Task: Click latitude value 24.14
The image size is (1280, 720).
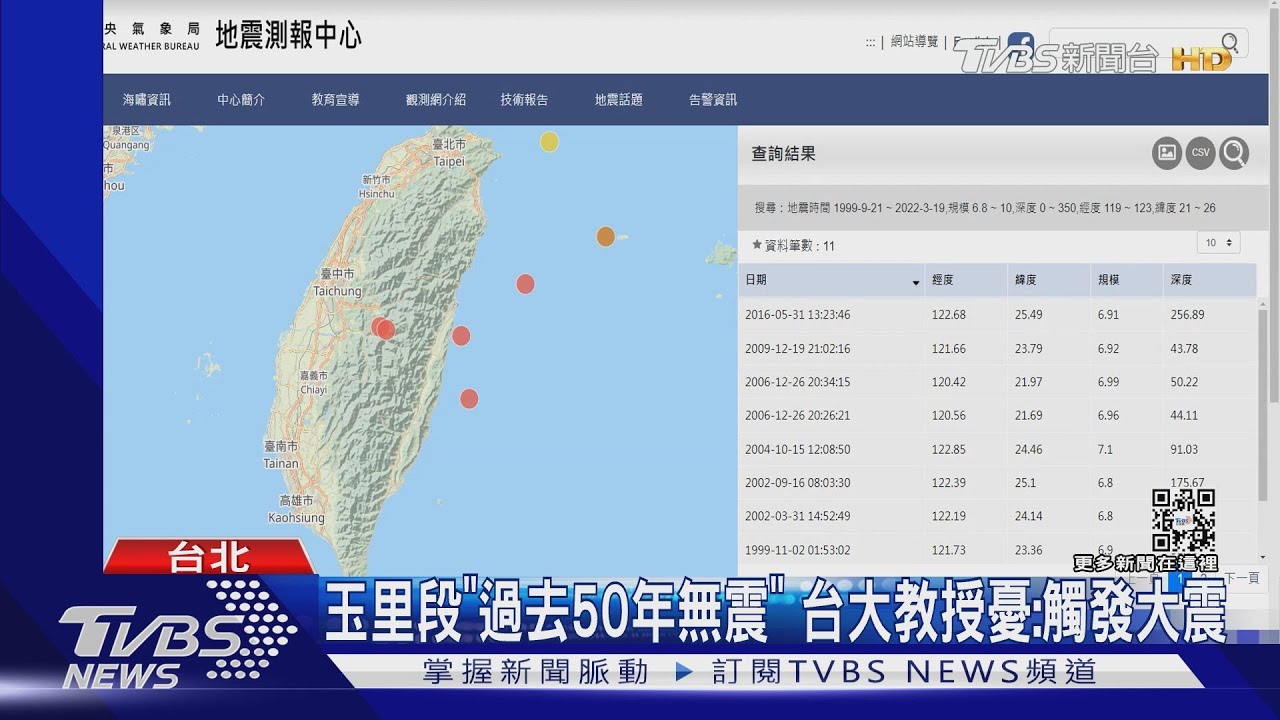Action: click(x=1029, y=517)
